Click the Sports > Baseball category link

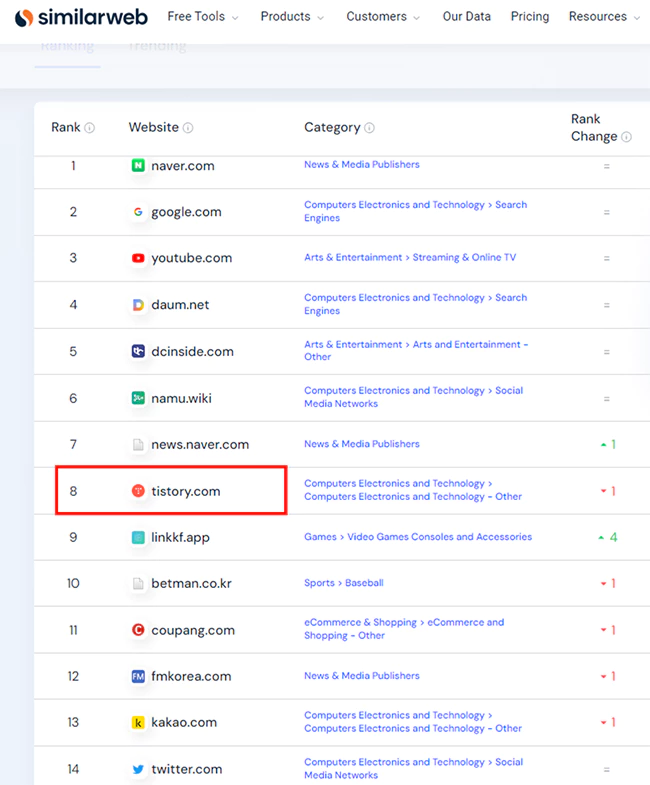tap(344, 583)
